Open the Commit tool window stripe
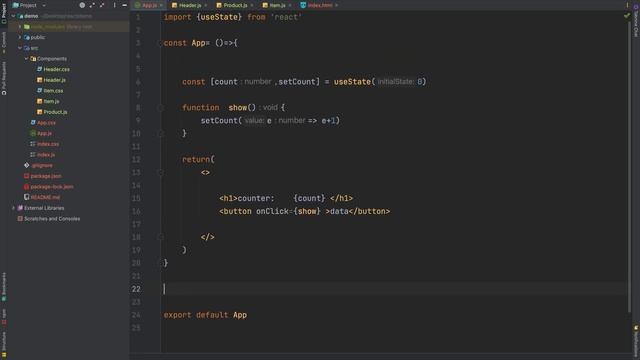 click(x=4, y=42)
